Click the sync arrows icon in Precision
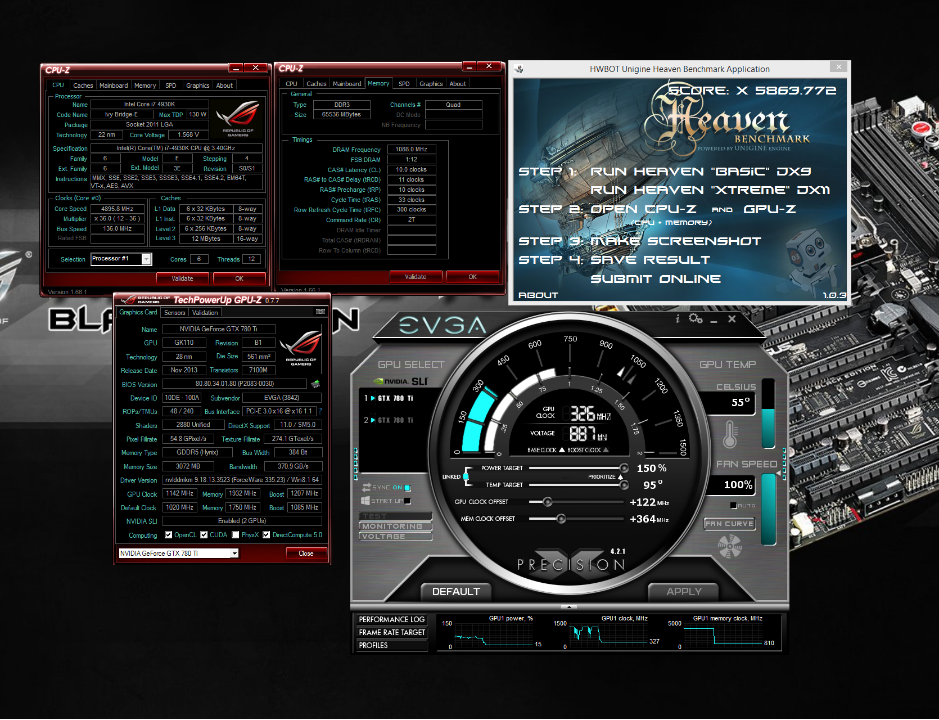 coord(366,488)
